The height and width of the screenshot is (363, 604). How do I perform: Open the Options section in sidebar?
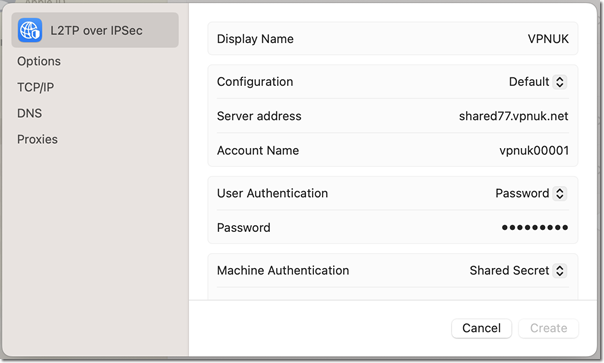click(39, 61)
